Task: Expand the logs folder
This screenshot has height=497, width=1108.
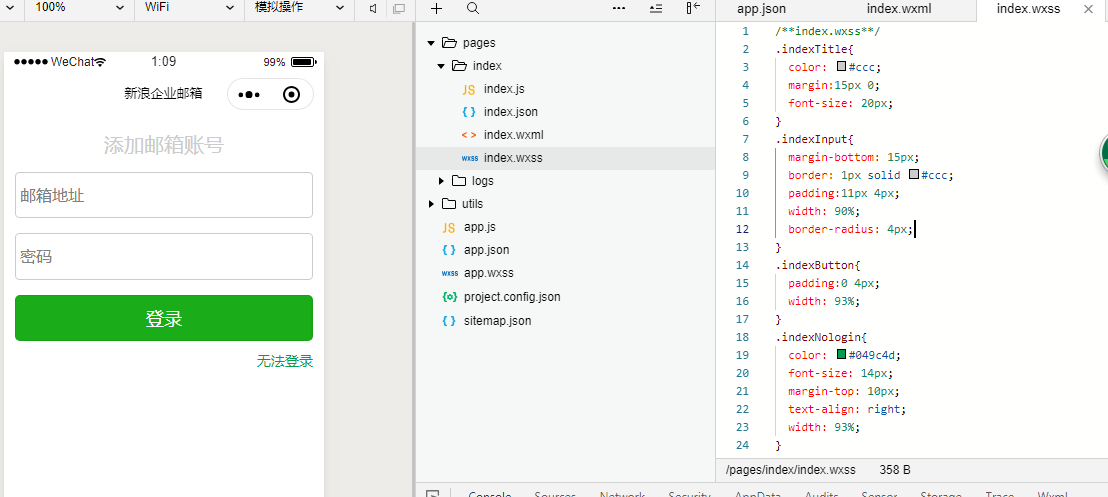Action: (x=441, y=181)
